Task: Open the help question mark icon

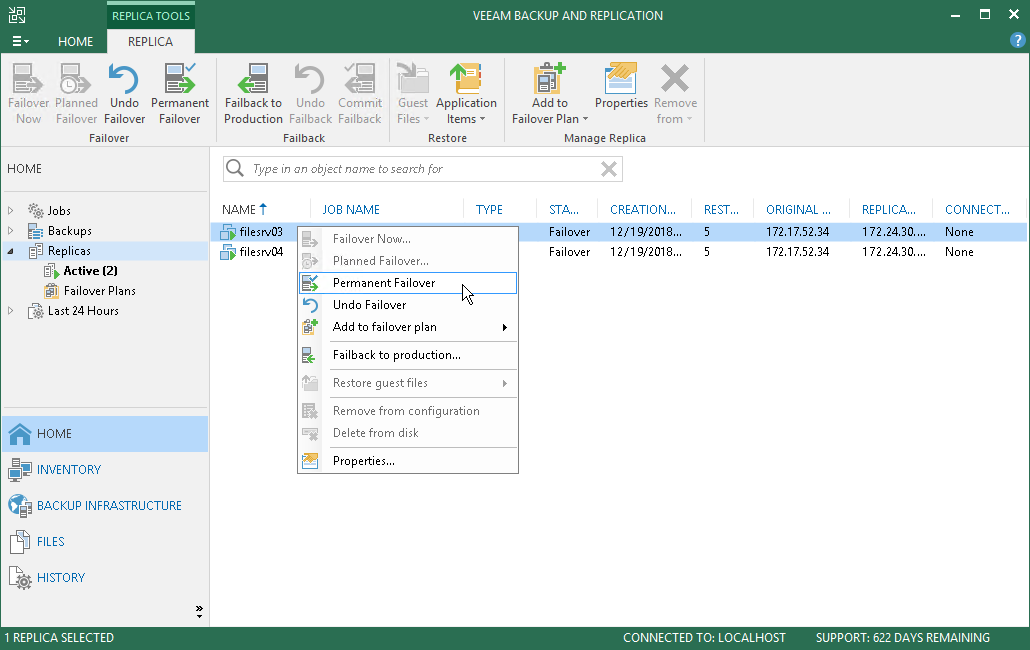Action: 1017,41
